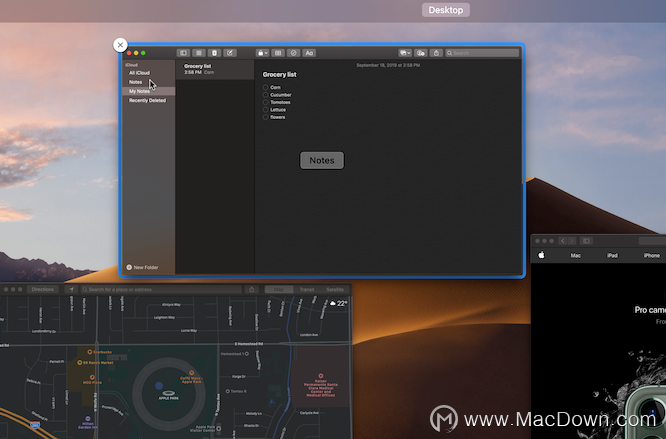Check the flowers checklist item

coord(265,117)
